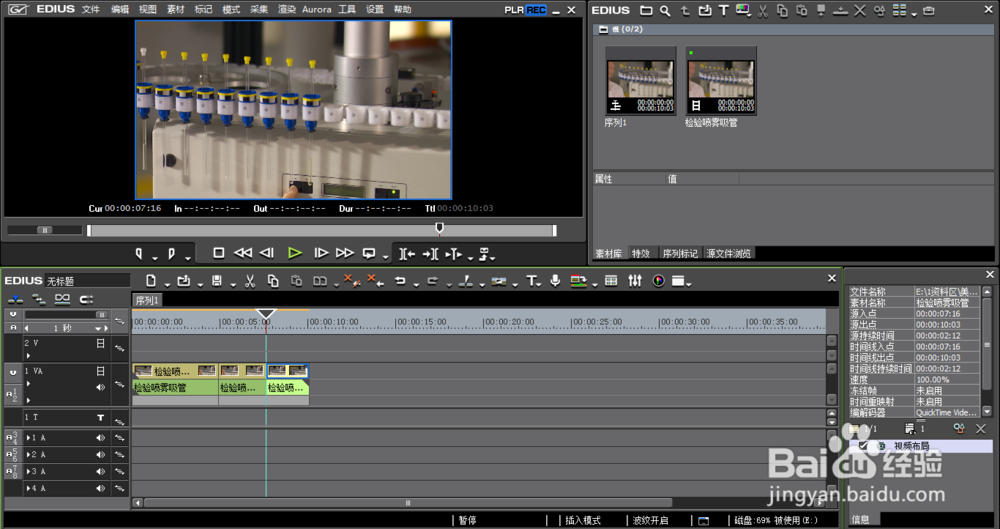The image size is (1000, 529).
Task: Select the 序列1 thumbnail in bin
Action: click(x=640, y=81)
